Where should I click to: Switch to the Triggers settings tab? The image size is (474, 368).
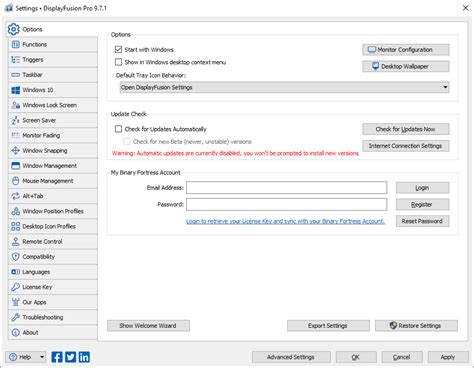tap(53, 60)
